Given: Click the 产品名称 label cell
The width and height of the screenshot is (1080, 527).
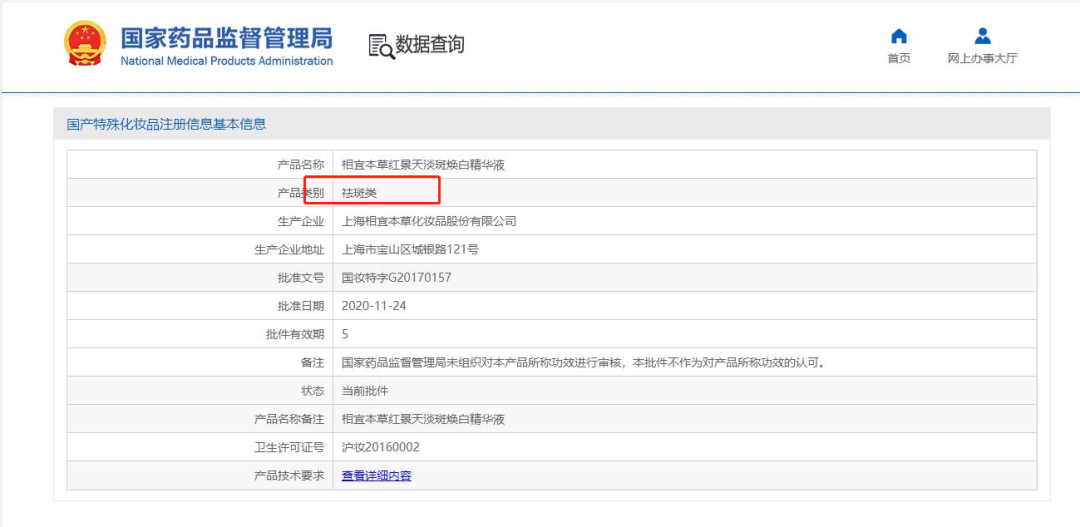Looking at the screenshot, I should pos(200,165).
